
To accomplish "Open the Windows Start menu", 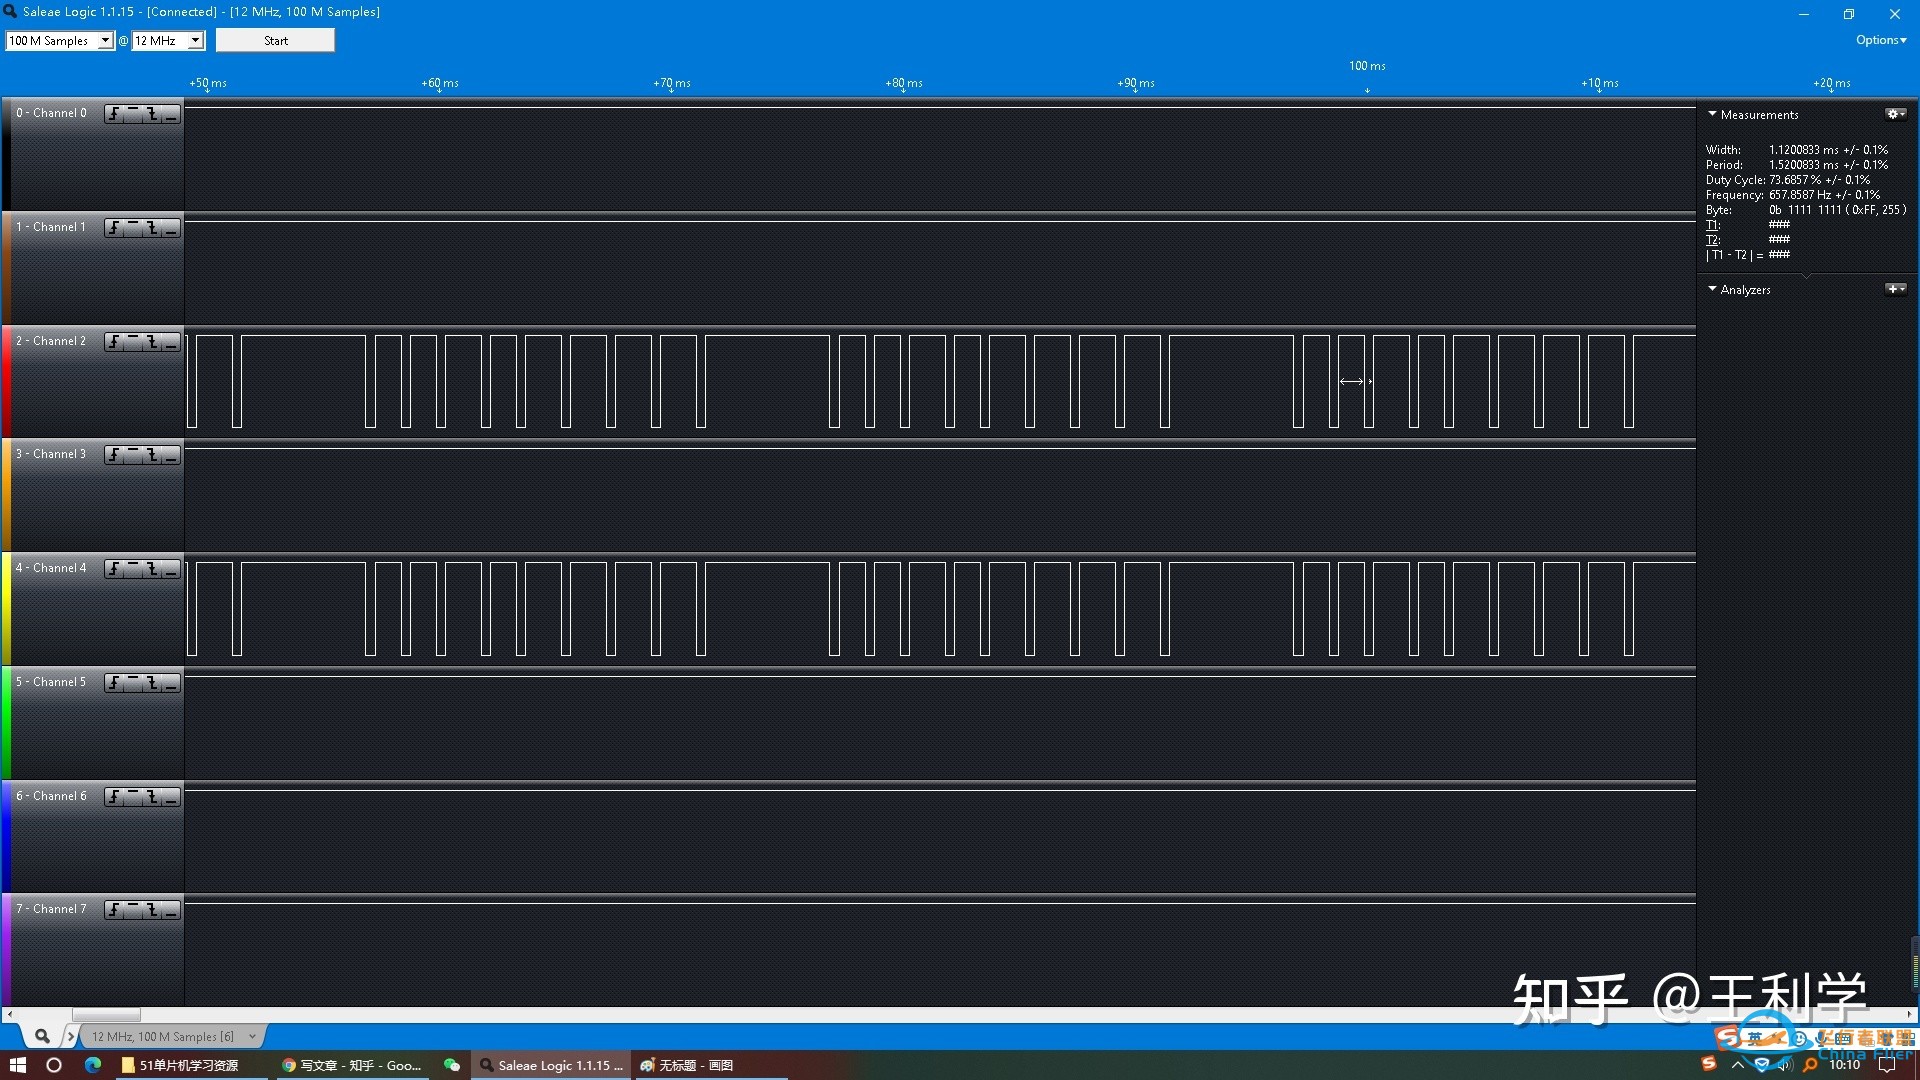I will tap(18, 1065).
